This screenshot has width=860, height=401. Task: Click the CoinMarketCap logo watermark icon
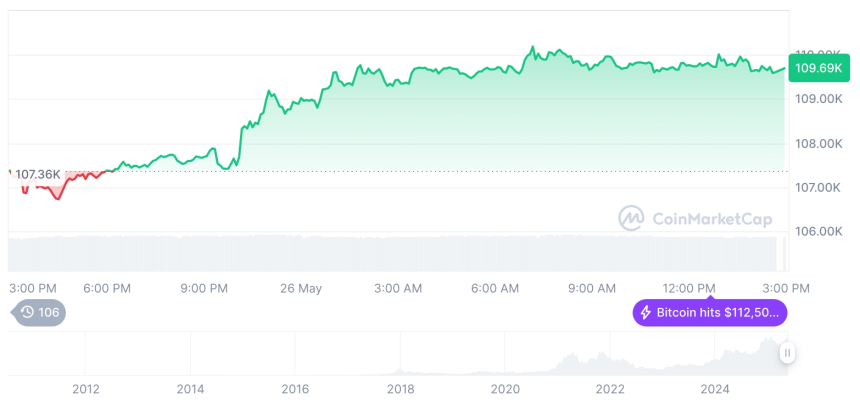[631, 217]
